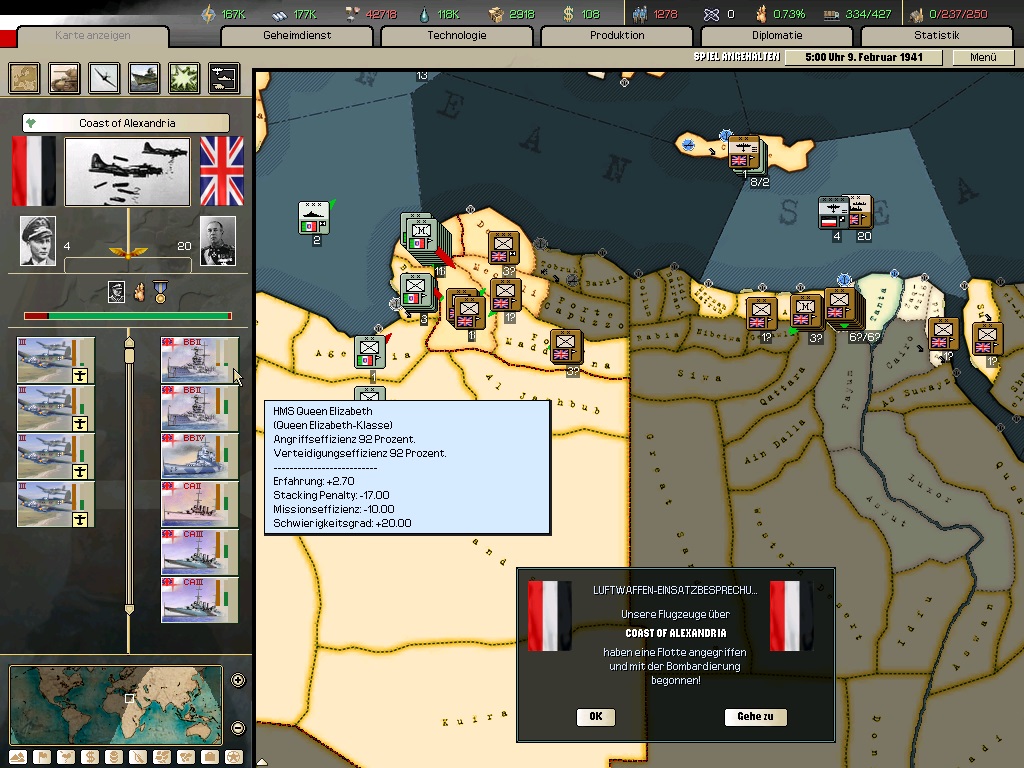
Task: Zoom in the minimap with plus button
Action: coord(238,681)
